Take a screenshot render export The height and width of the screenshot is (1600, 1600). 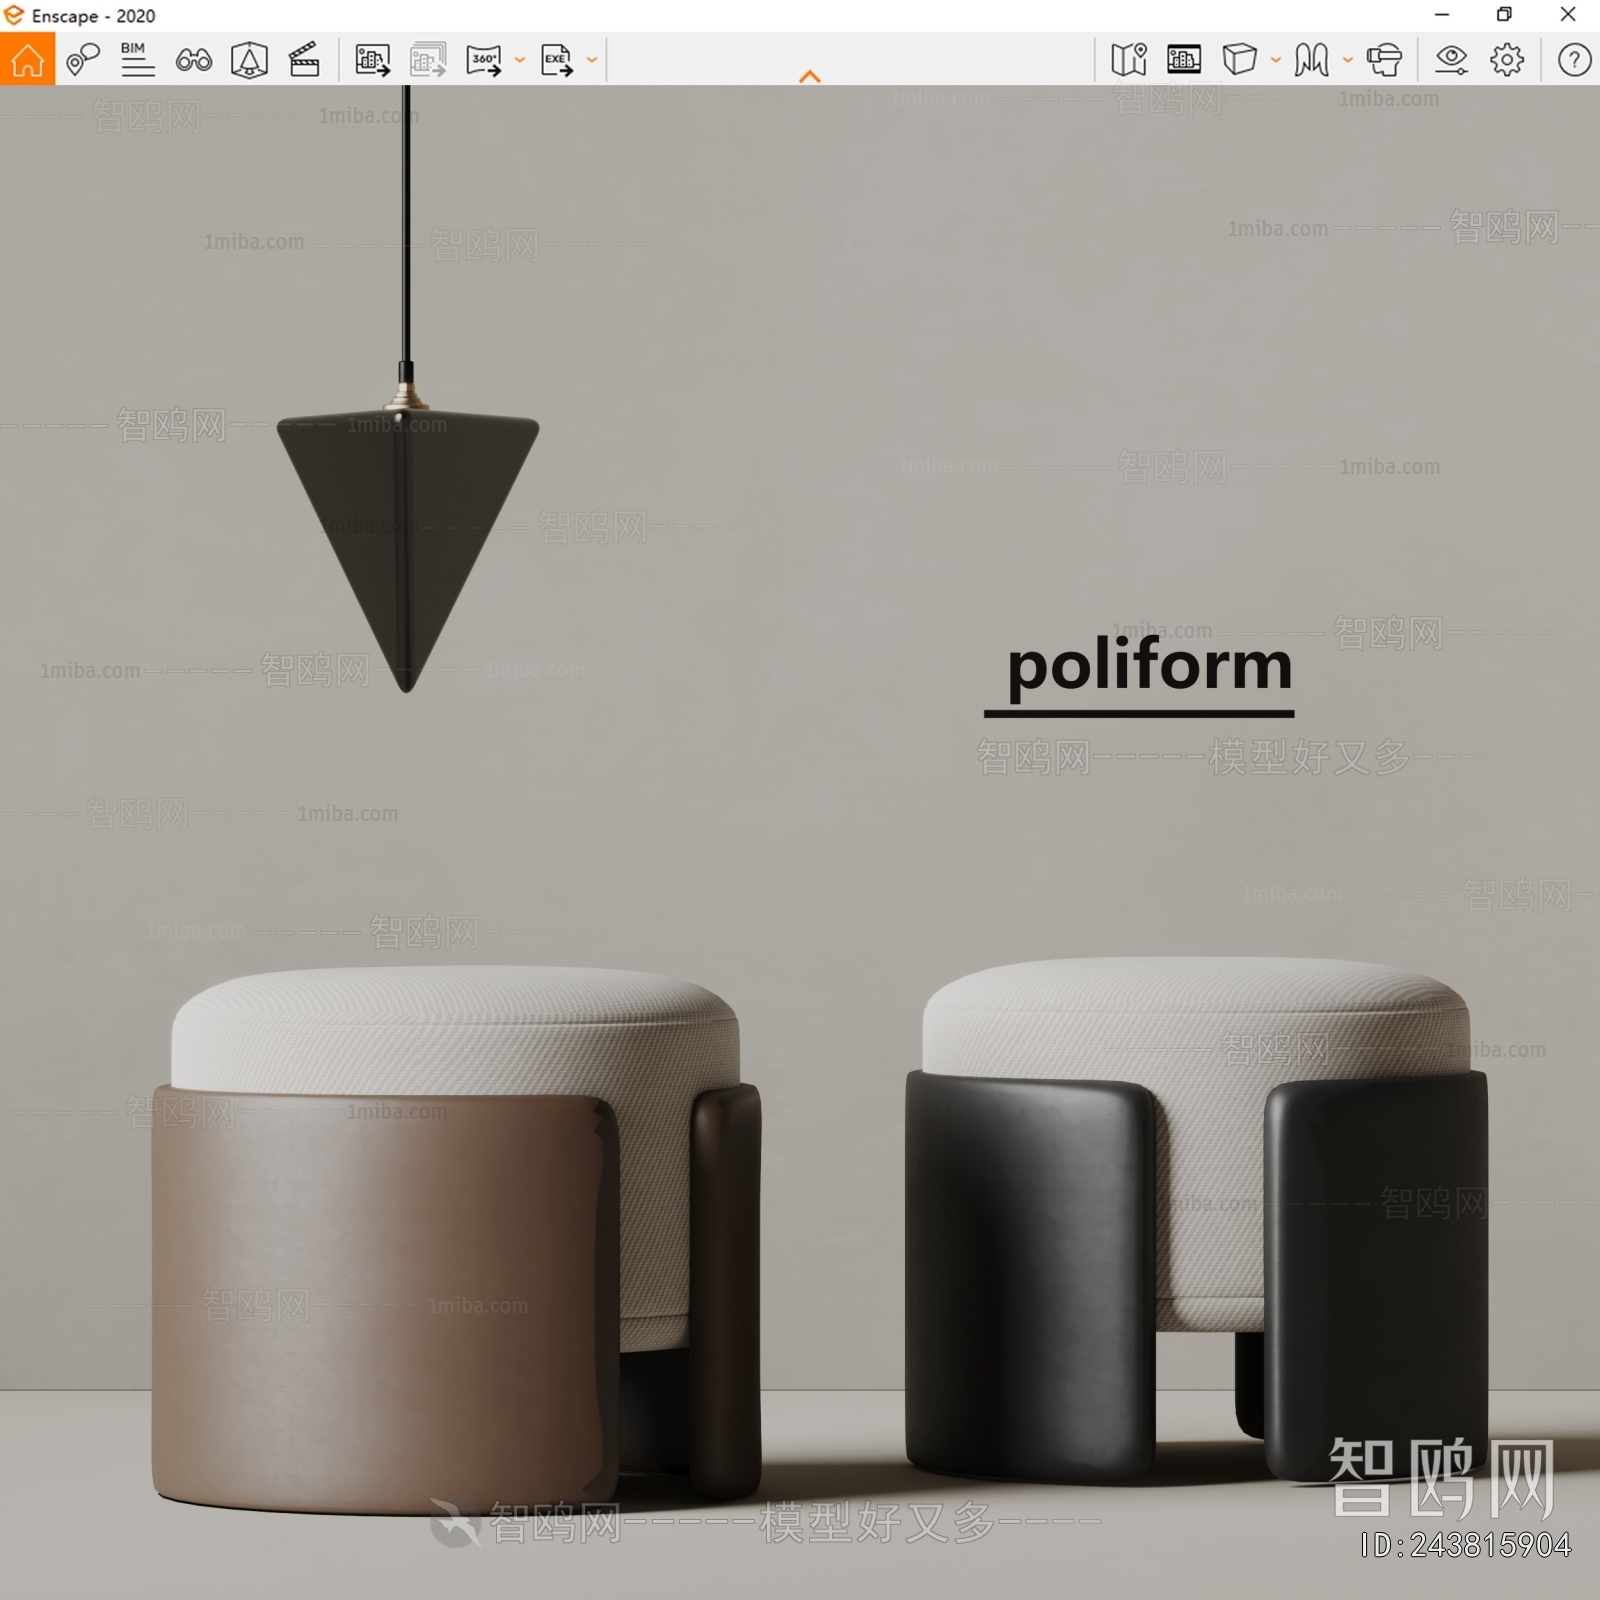372,60
